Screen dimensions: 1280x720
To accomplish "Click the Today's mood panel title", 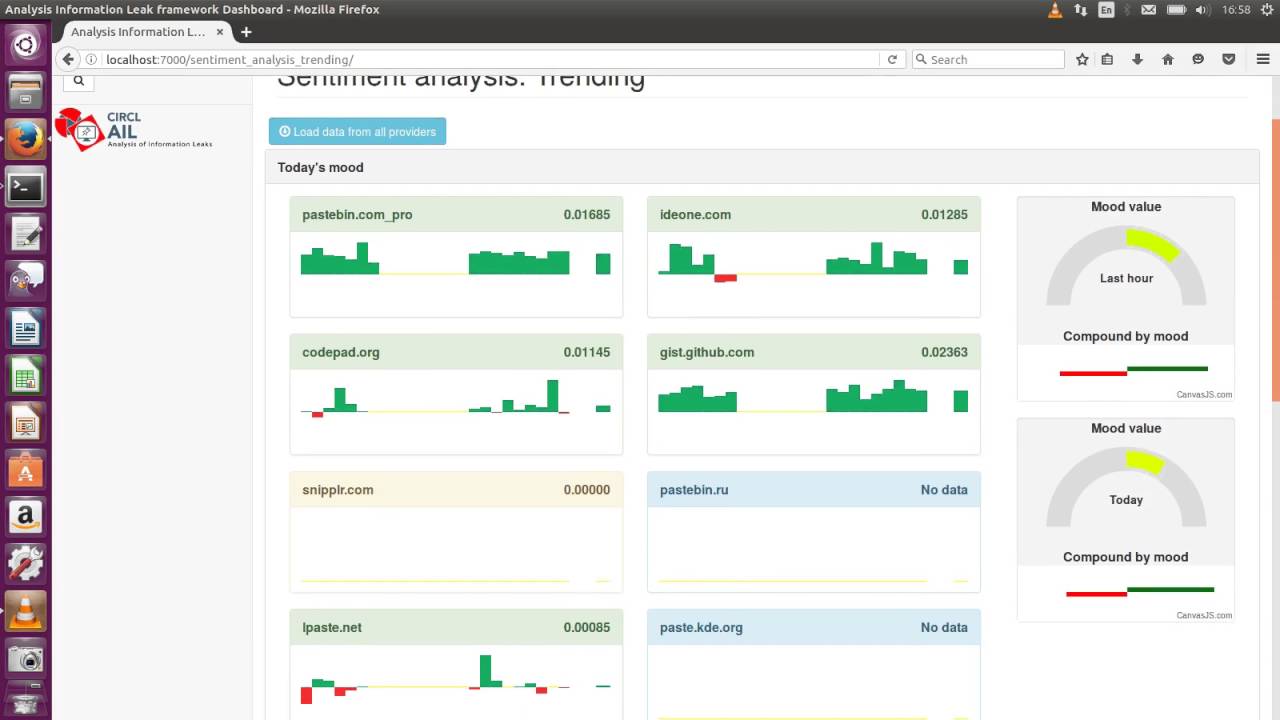I will click(x=320, y=167).
